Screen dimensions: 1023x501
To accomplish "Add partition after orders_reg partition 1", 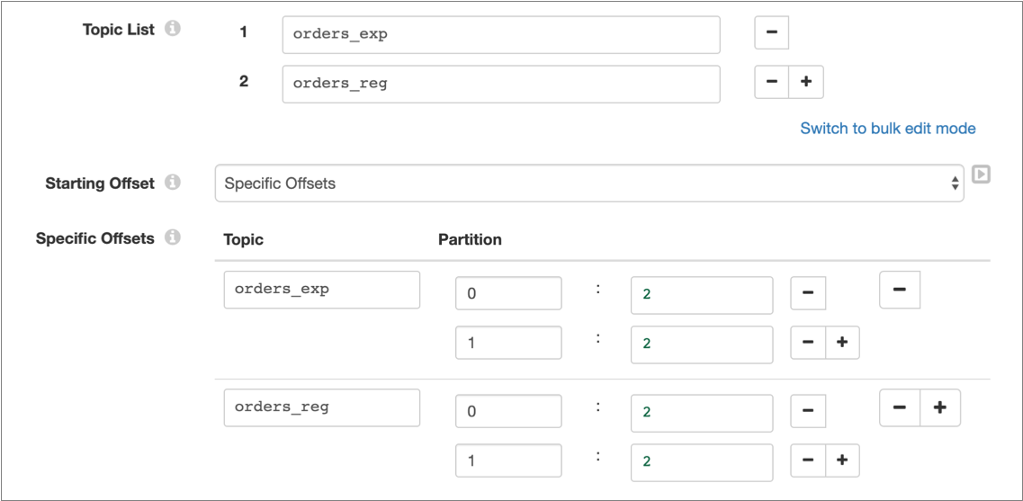I will [842, 460].
